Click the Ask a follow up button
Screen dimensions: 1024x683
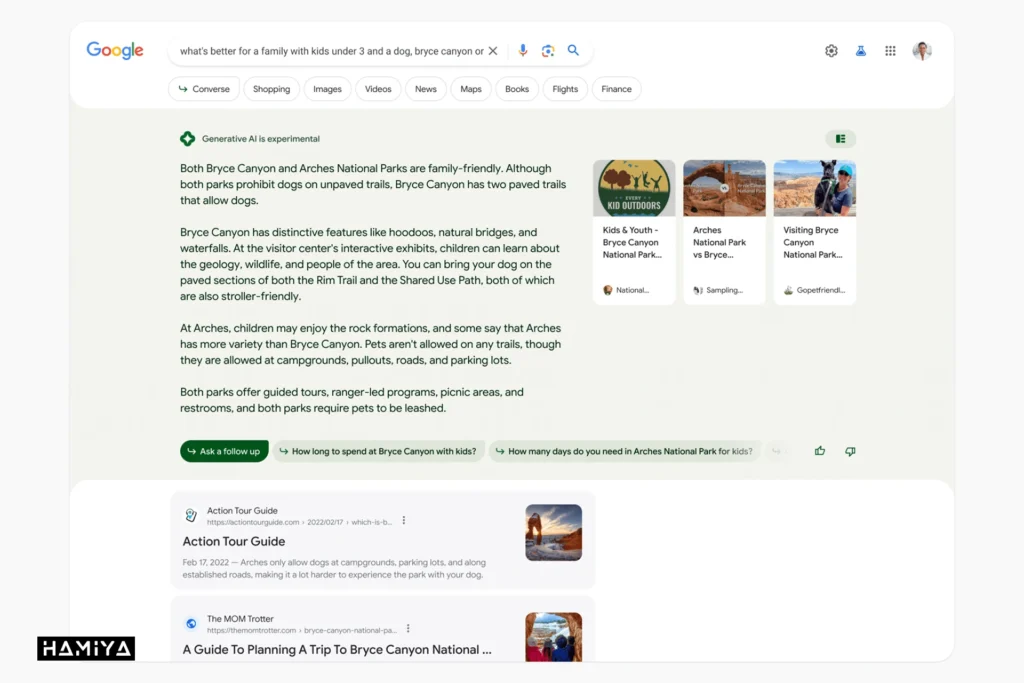tap(224, 451)
